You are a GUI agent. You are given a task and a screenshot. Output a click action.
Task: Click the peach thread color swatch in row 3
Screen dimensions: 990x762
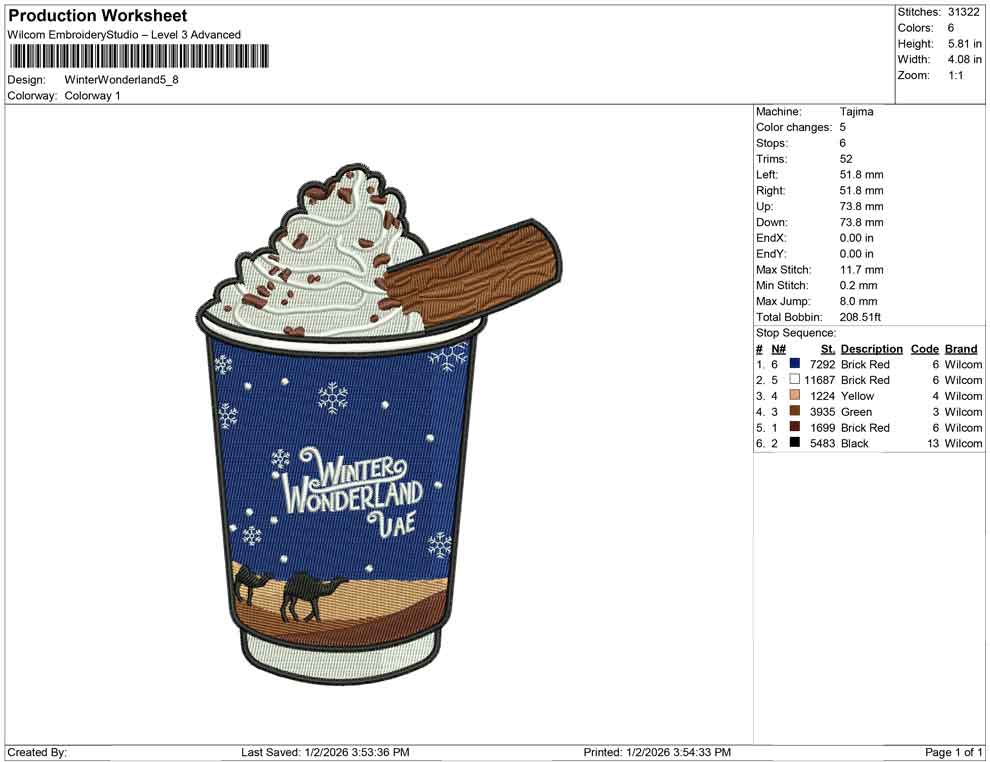pyautogui.click(x=794, y=395)
